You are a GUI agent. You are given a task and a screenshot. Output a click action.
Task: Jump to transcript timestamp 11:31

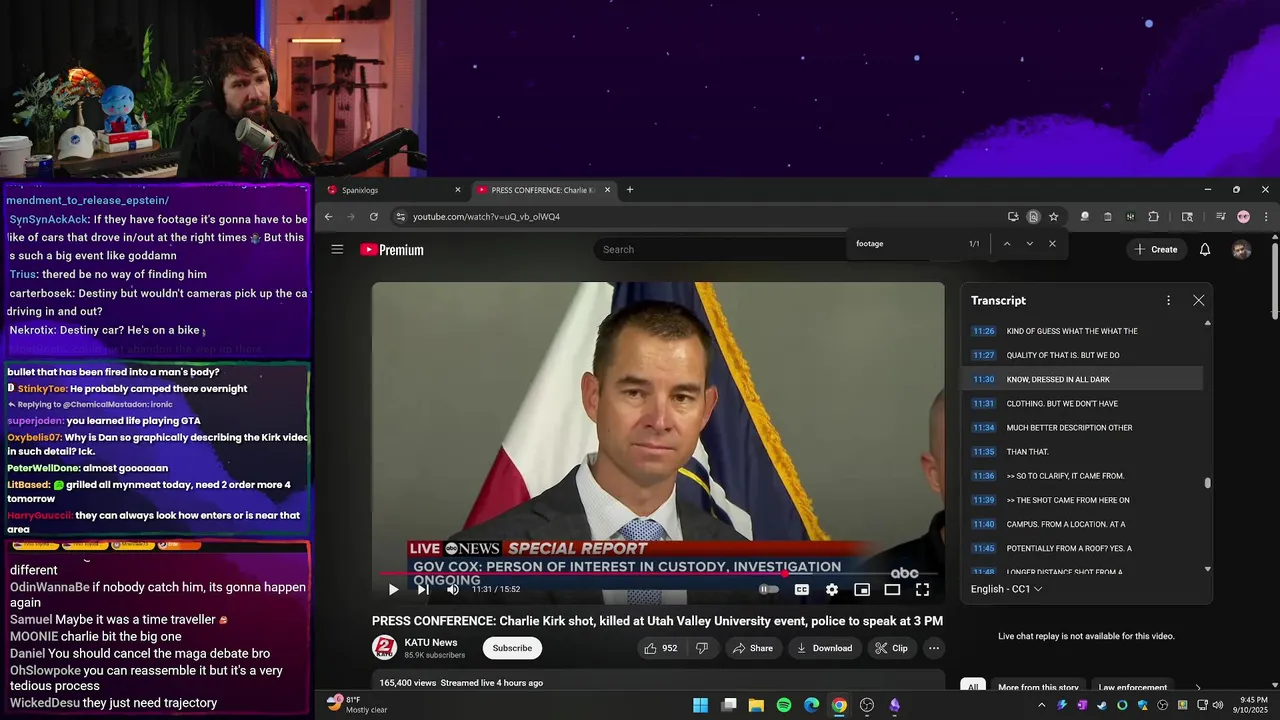[984, 403]
